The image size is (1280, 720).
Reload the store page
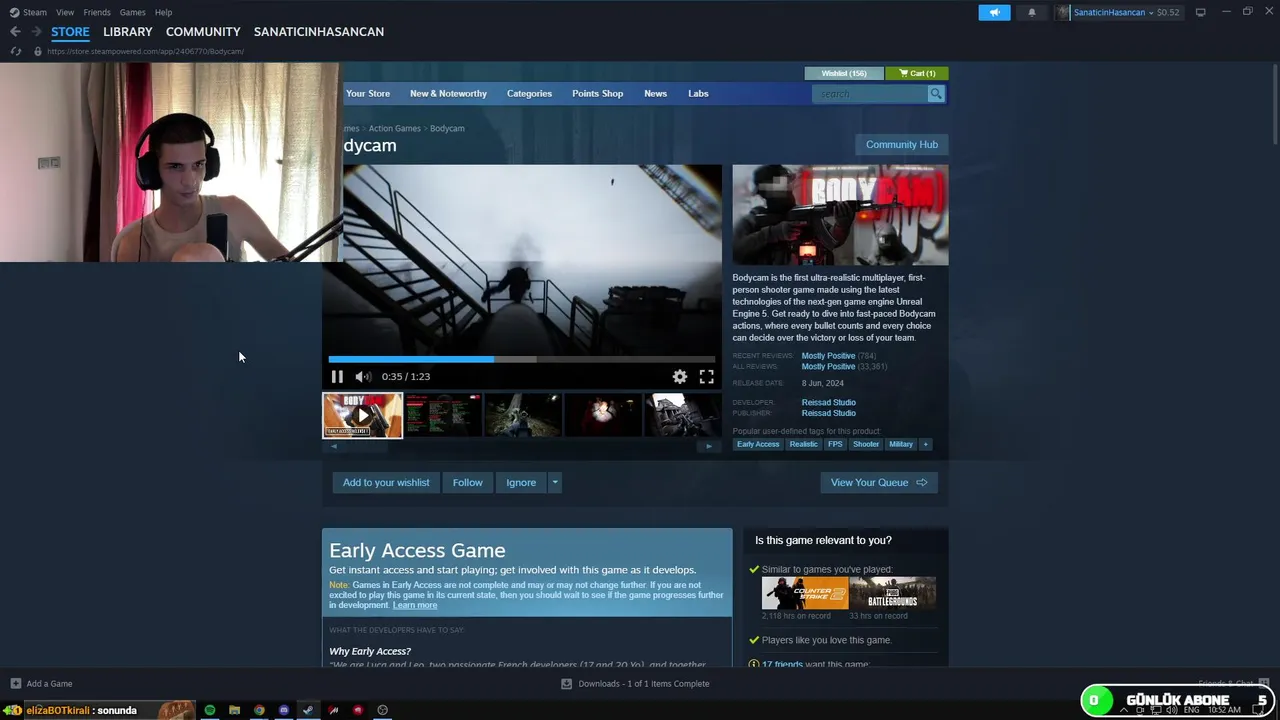(15, 51)
